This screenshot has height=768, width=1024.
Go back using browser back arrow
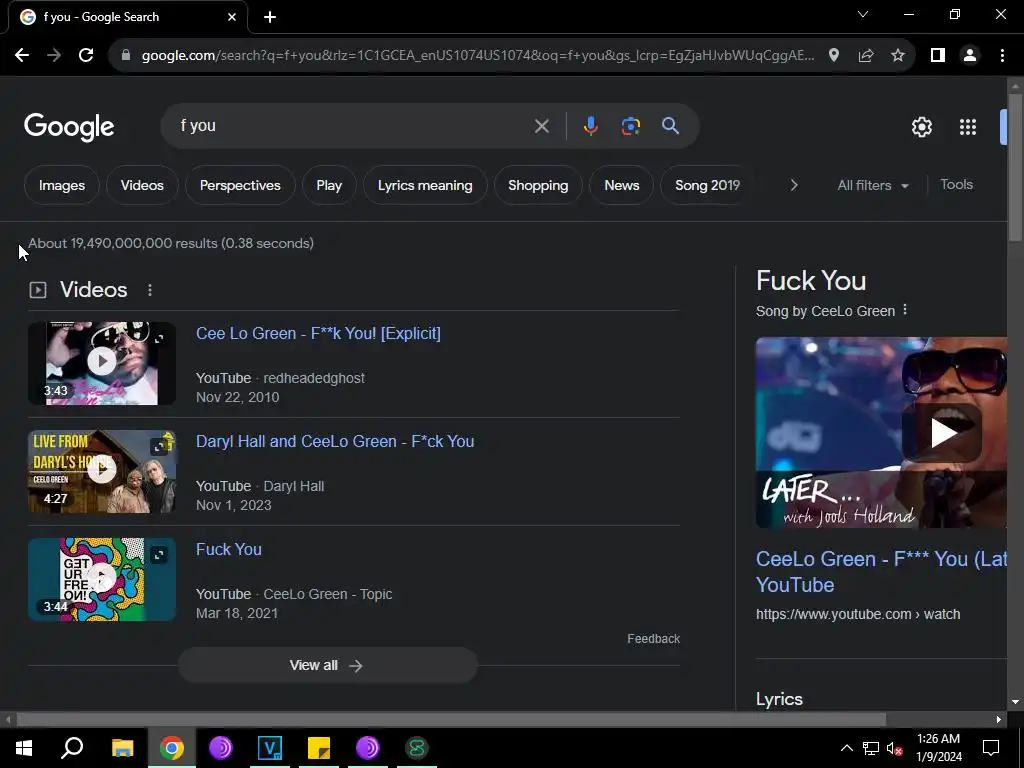[22, 56]
